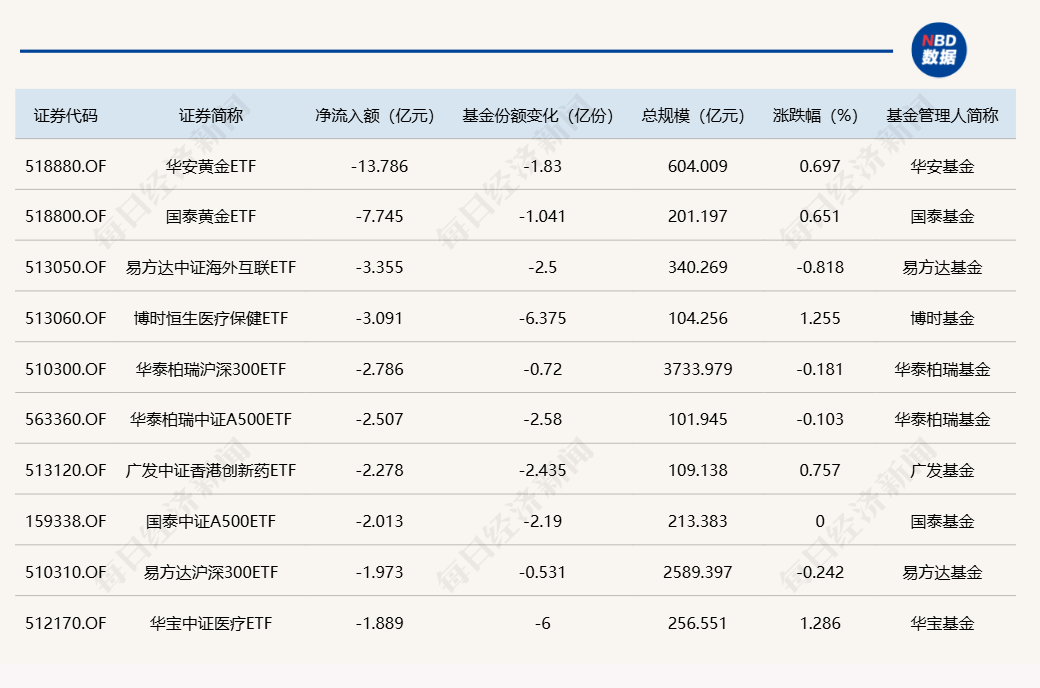The height and width of the screenshot is (688, 1040).
Task: Click total scale value 340.269
Action: 698,267
